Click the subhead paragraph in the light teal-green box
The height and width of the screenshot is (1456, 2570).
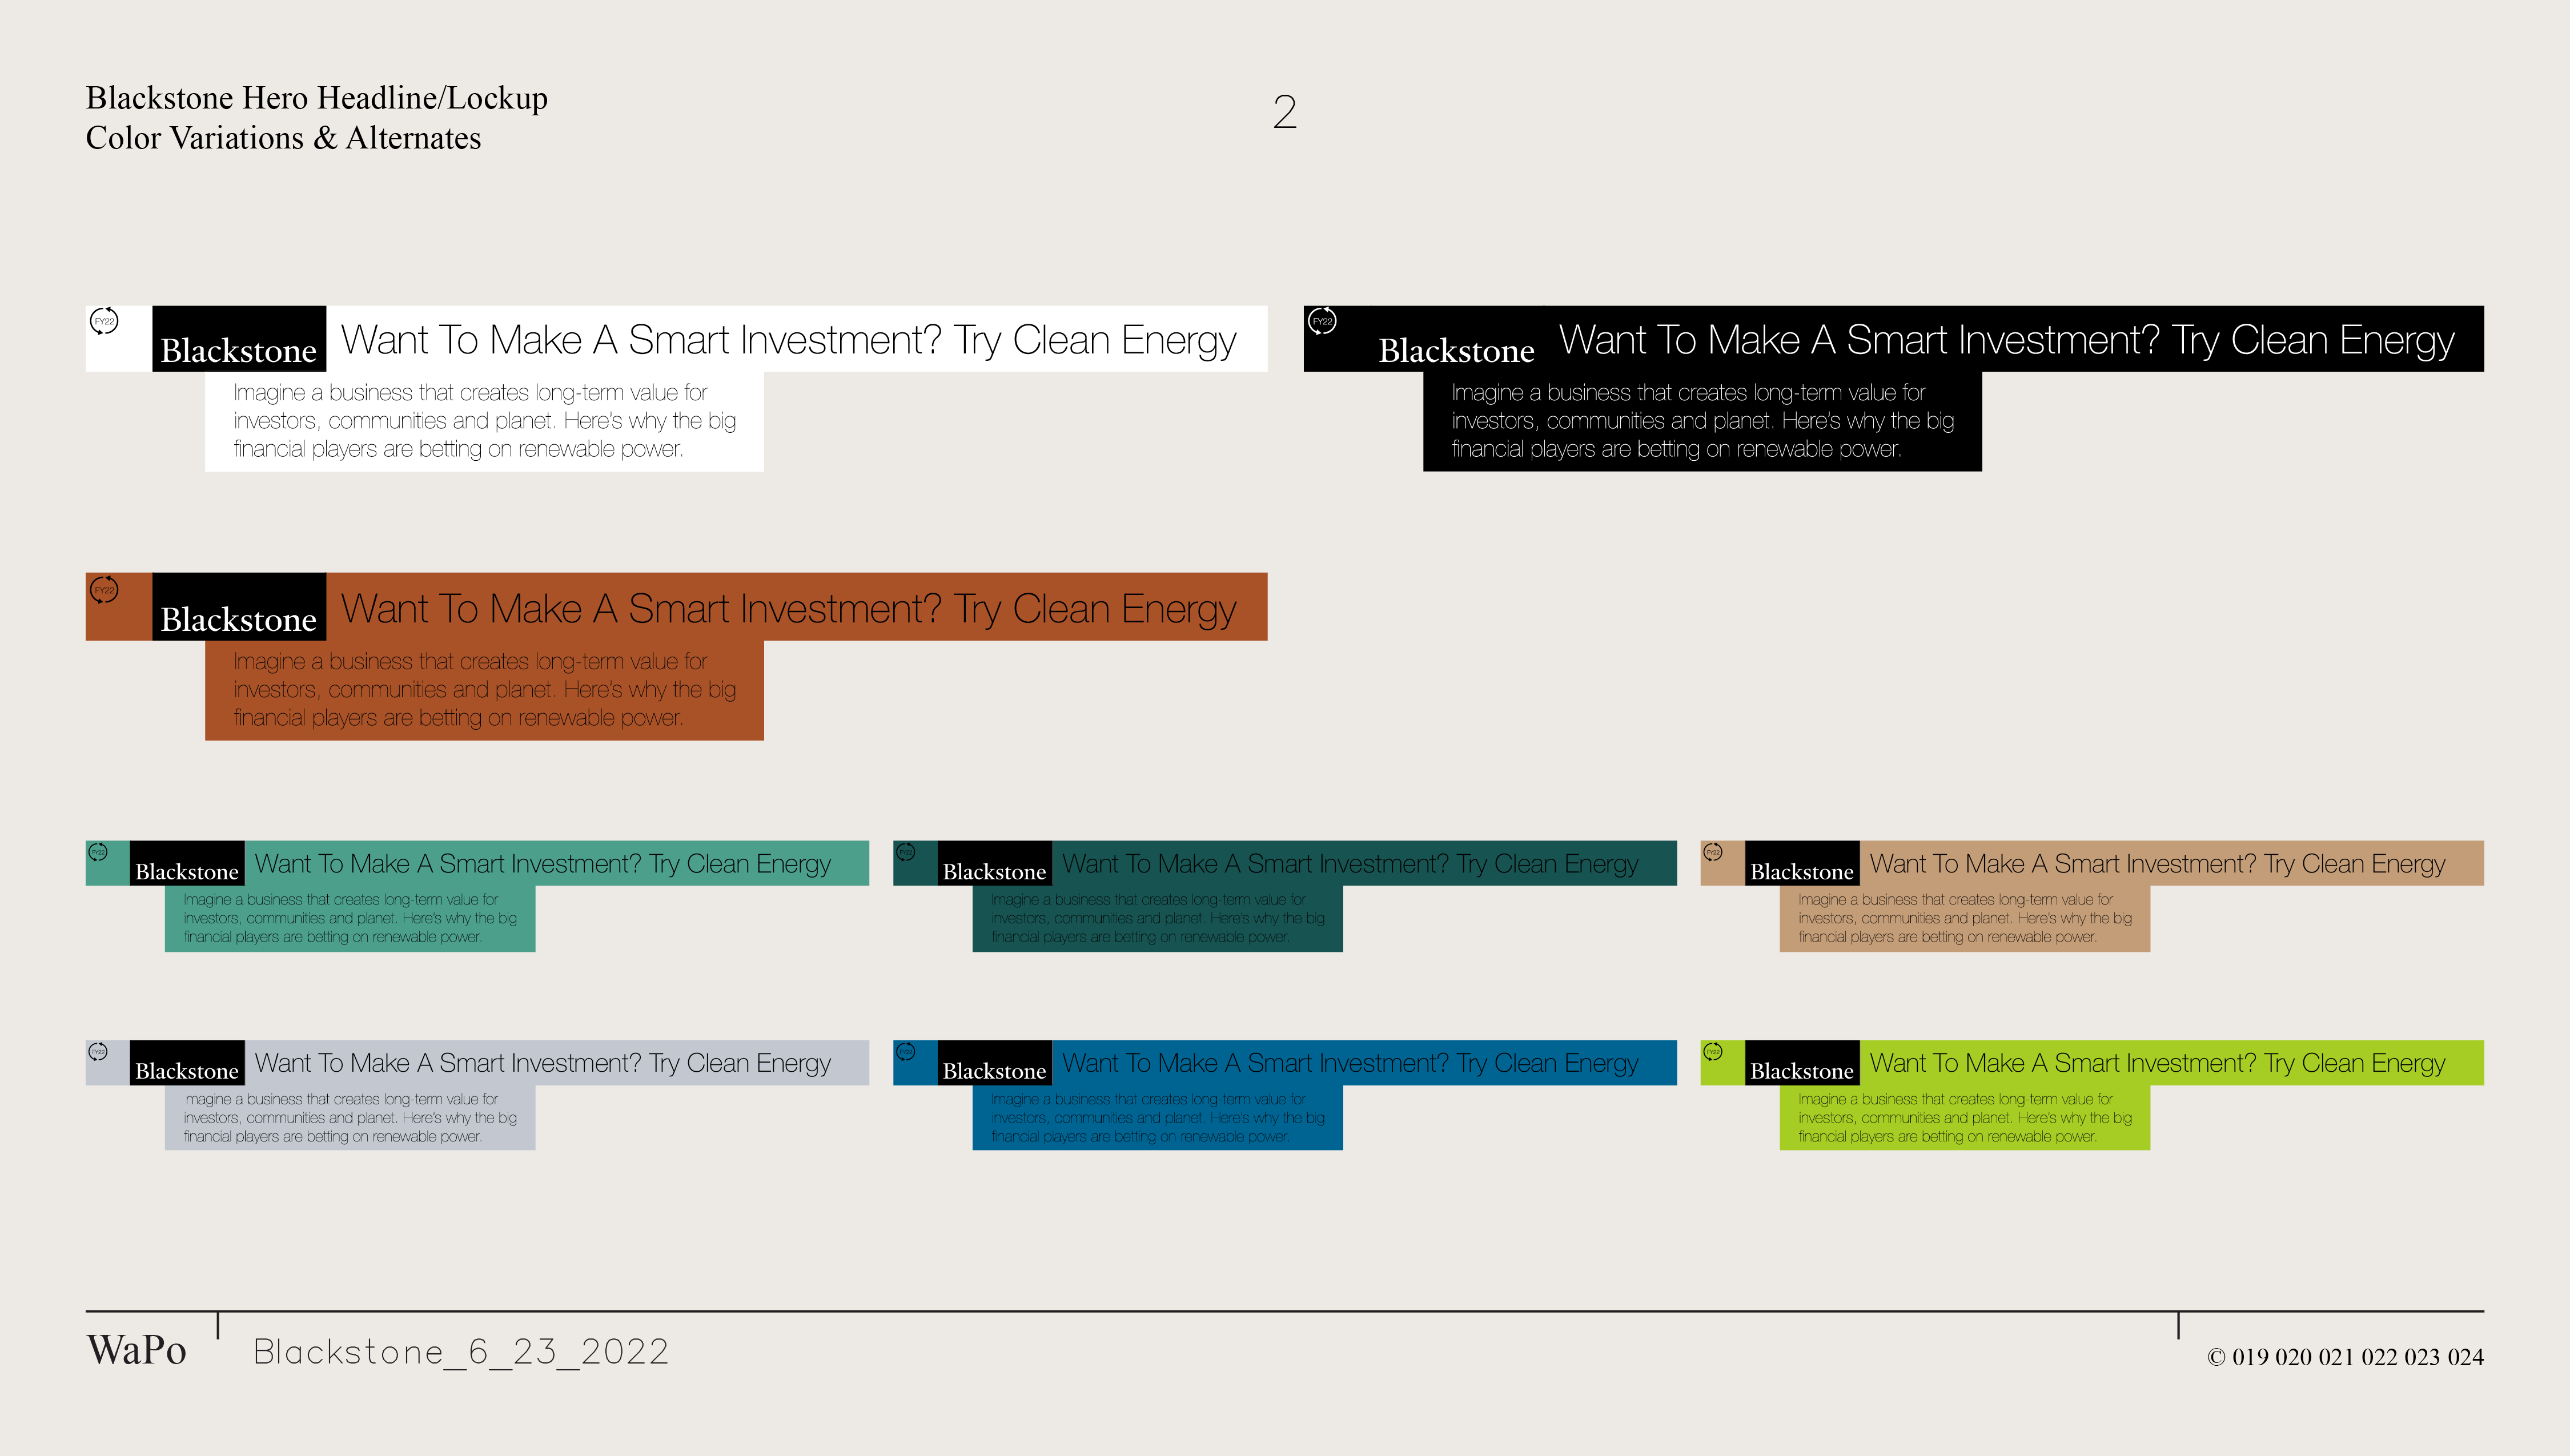[x=350, y=918]
